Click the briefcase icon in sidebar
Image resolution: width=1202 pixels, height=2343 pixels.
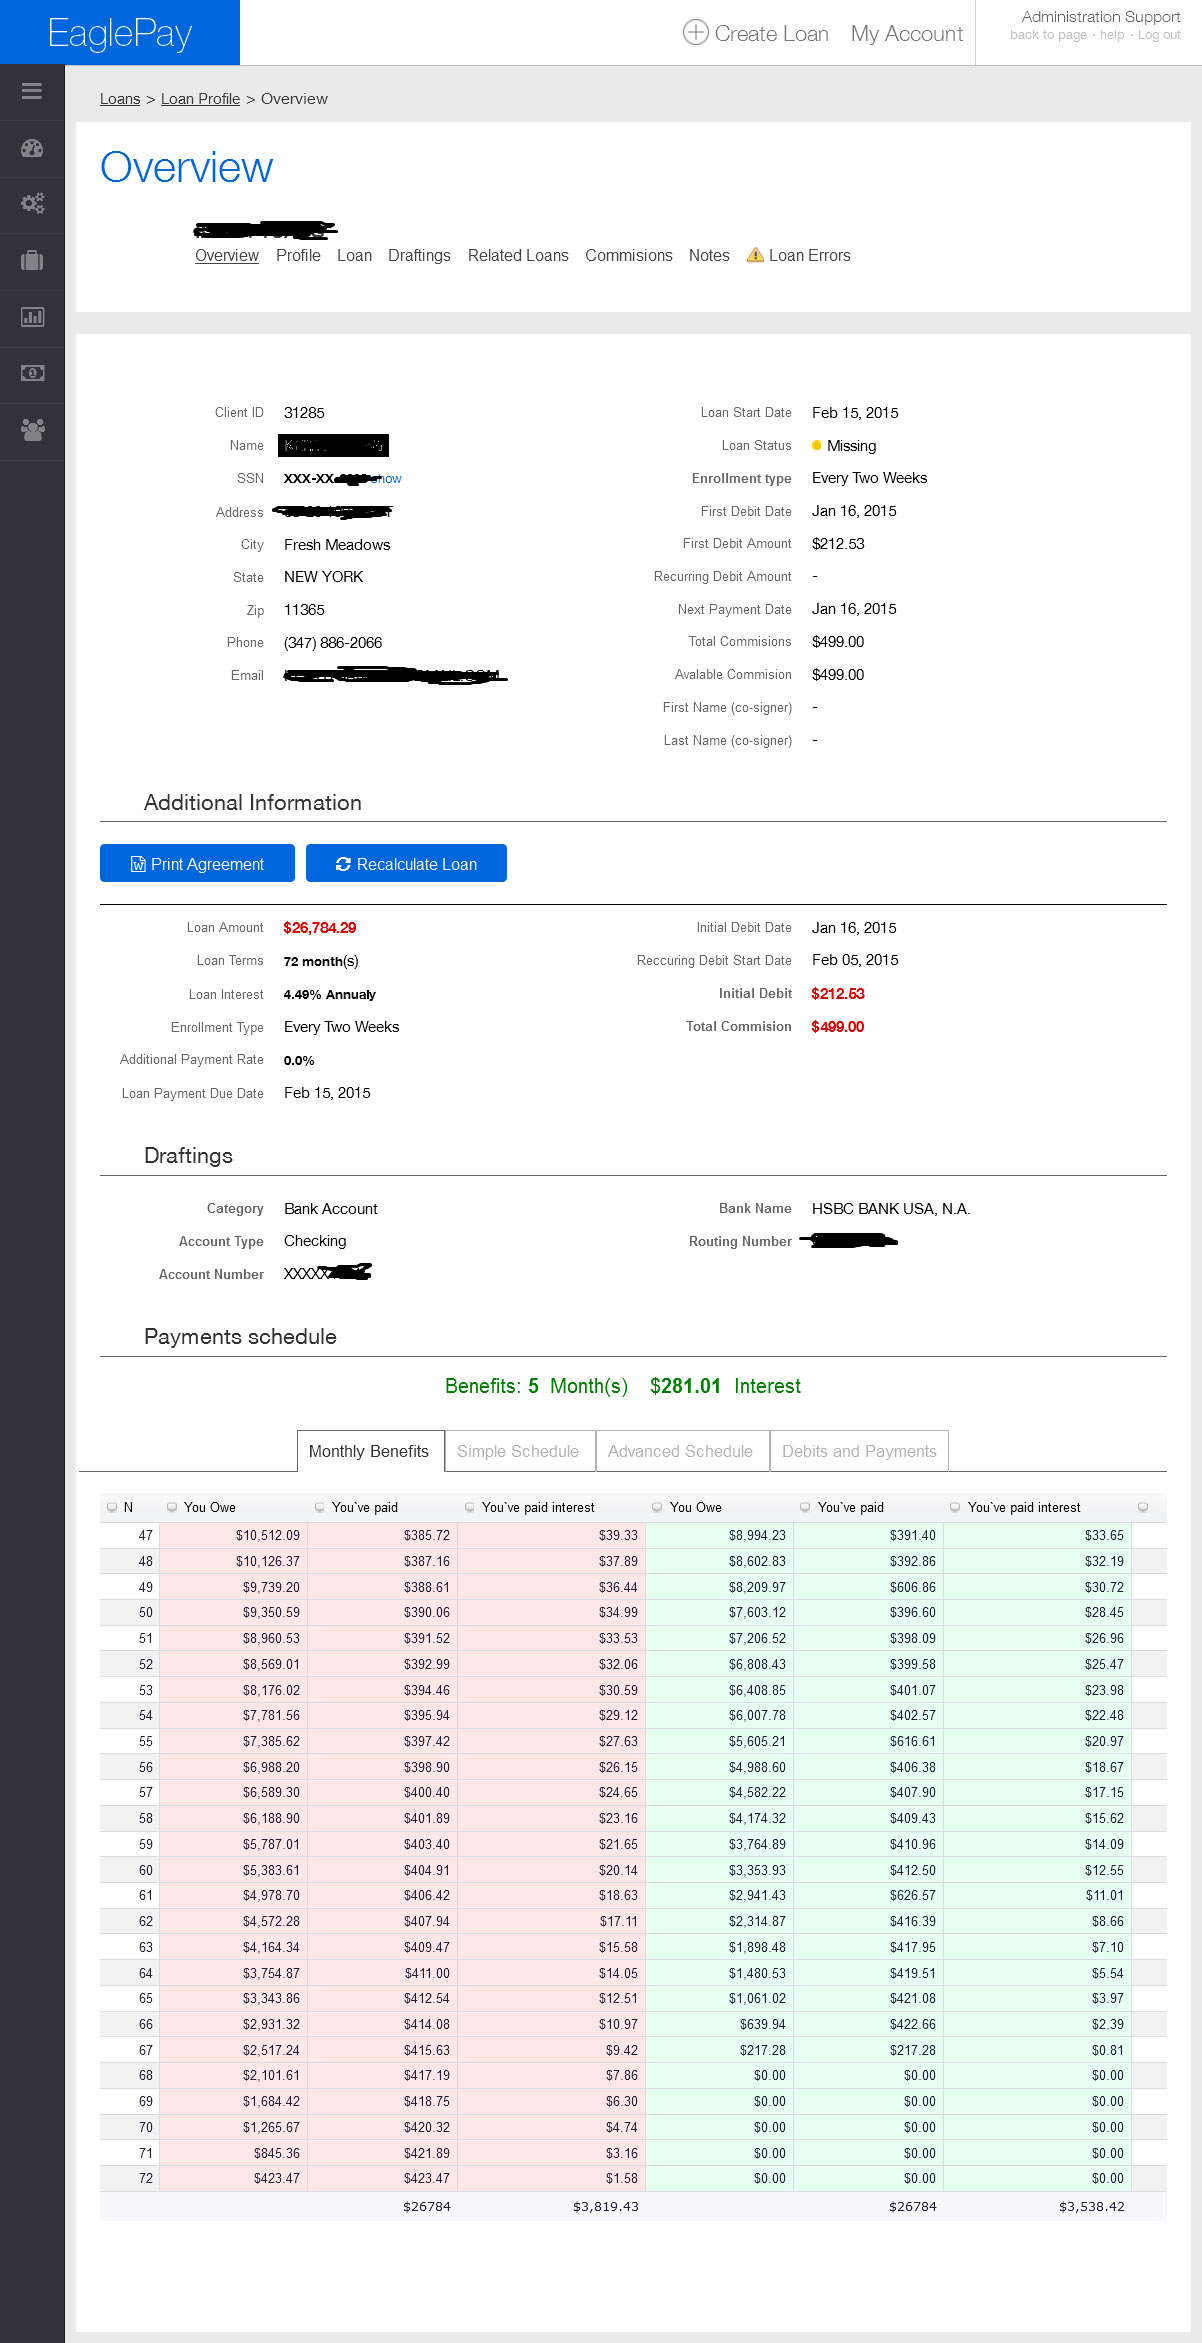click(32, 261)
